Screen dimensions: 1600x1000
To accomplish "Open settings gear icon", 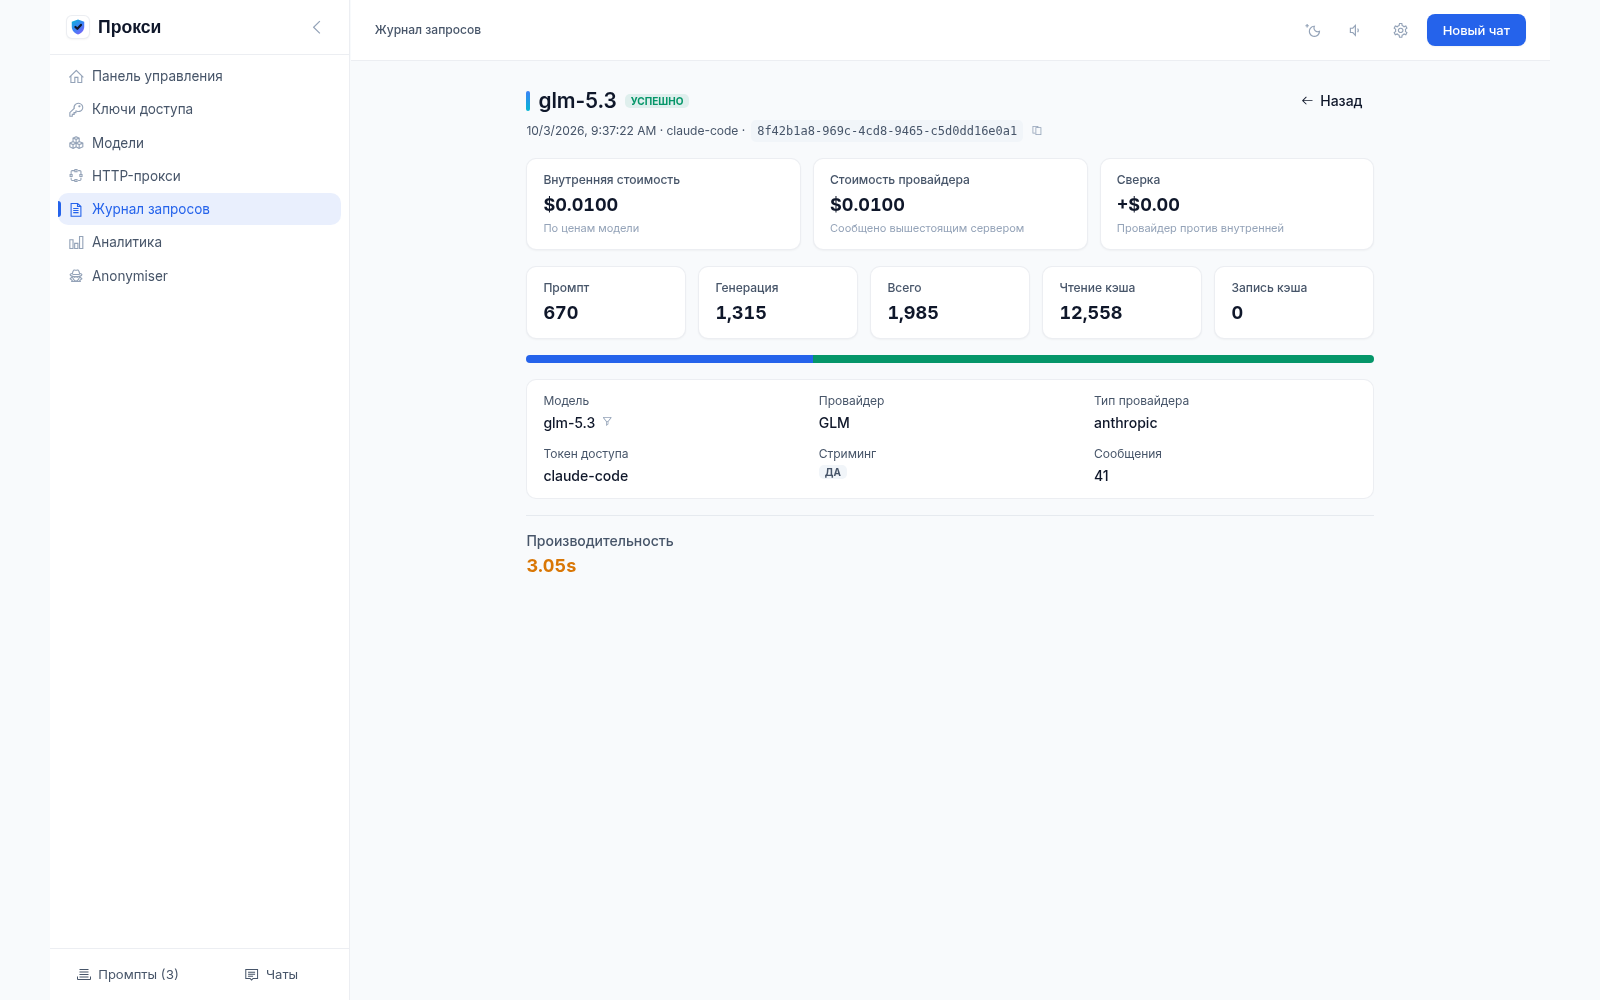I will pyautogui.click(x=1400, y=30).
